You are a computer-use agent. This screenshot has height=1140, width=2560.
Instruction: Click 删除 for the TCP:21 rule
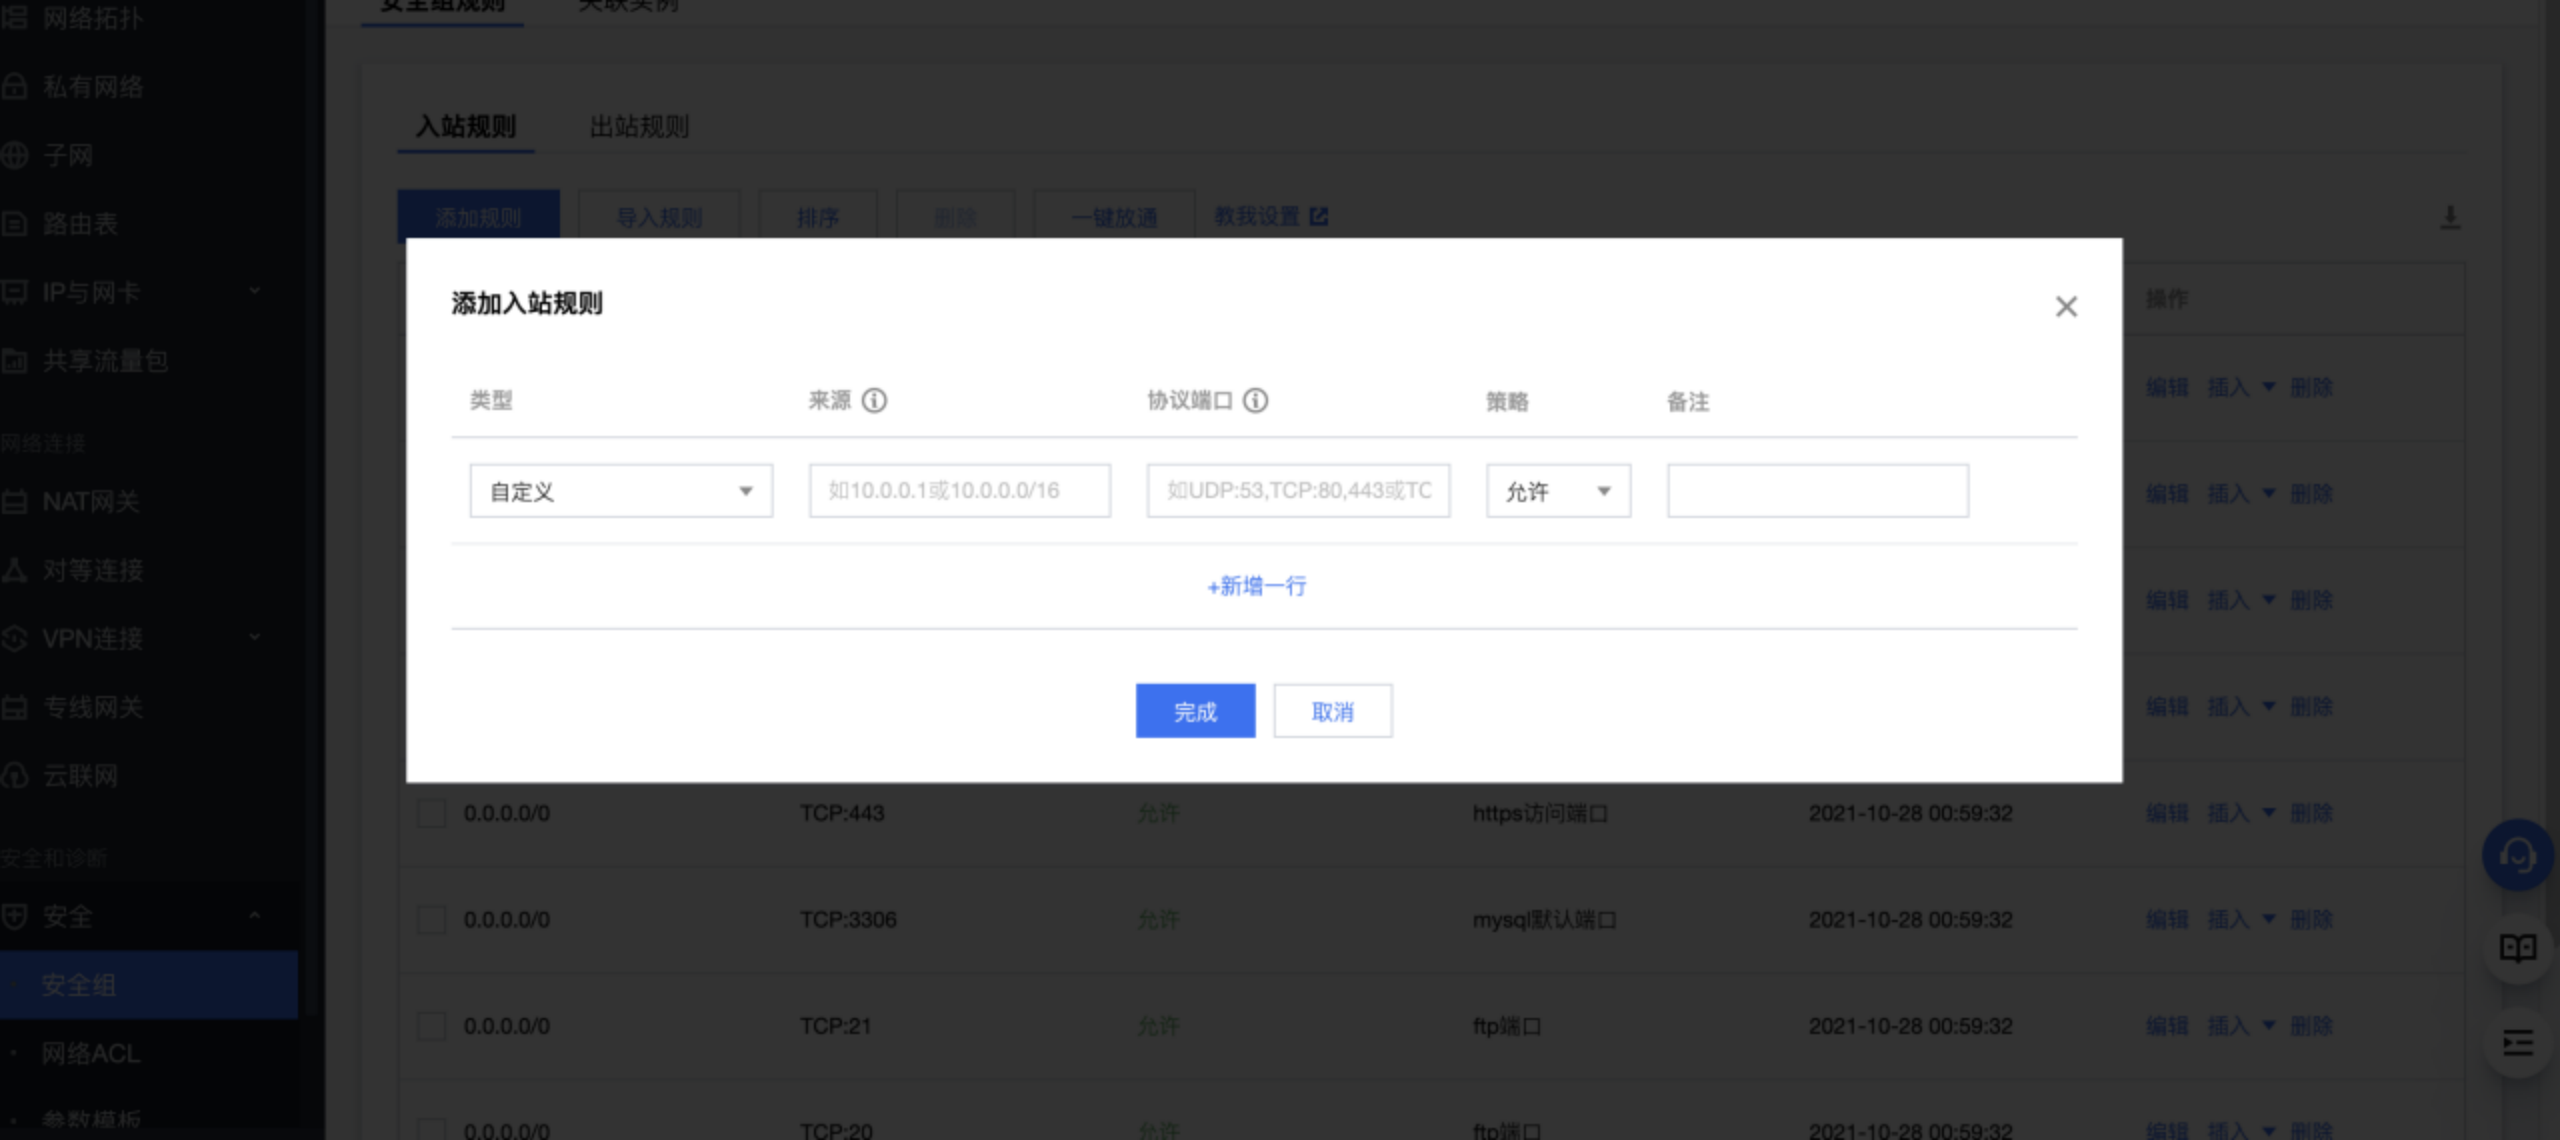2311,1026
